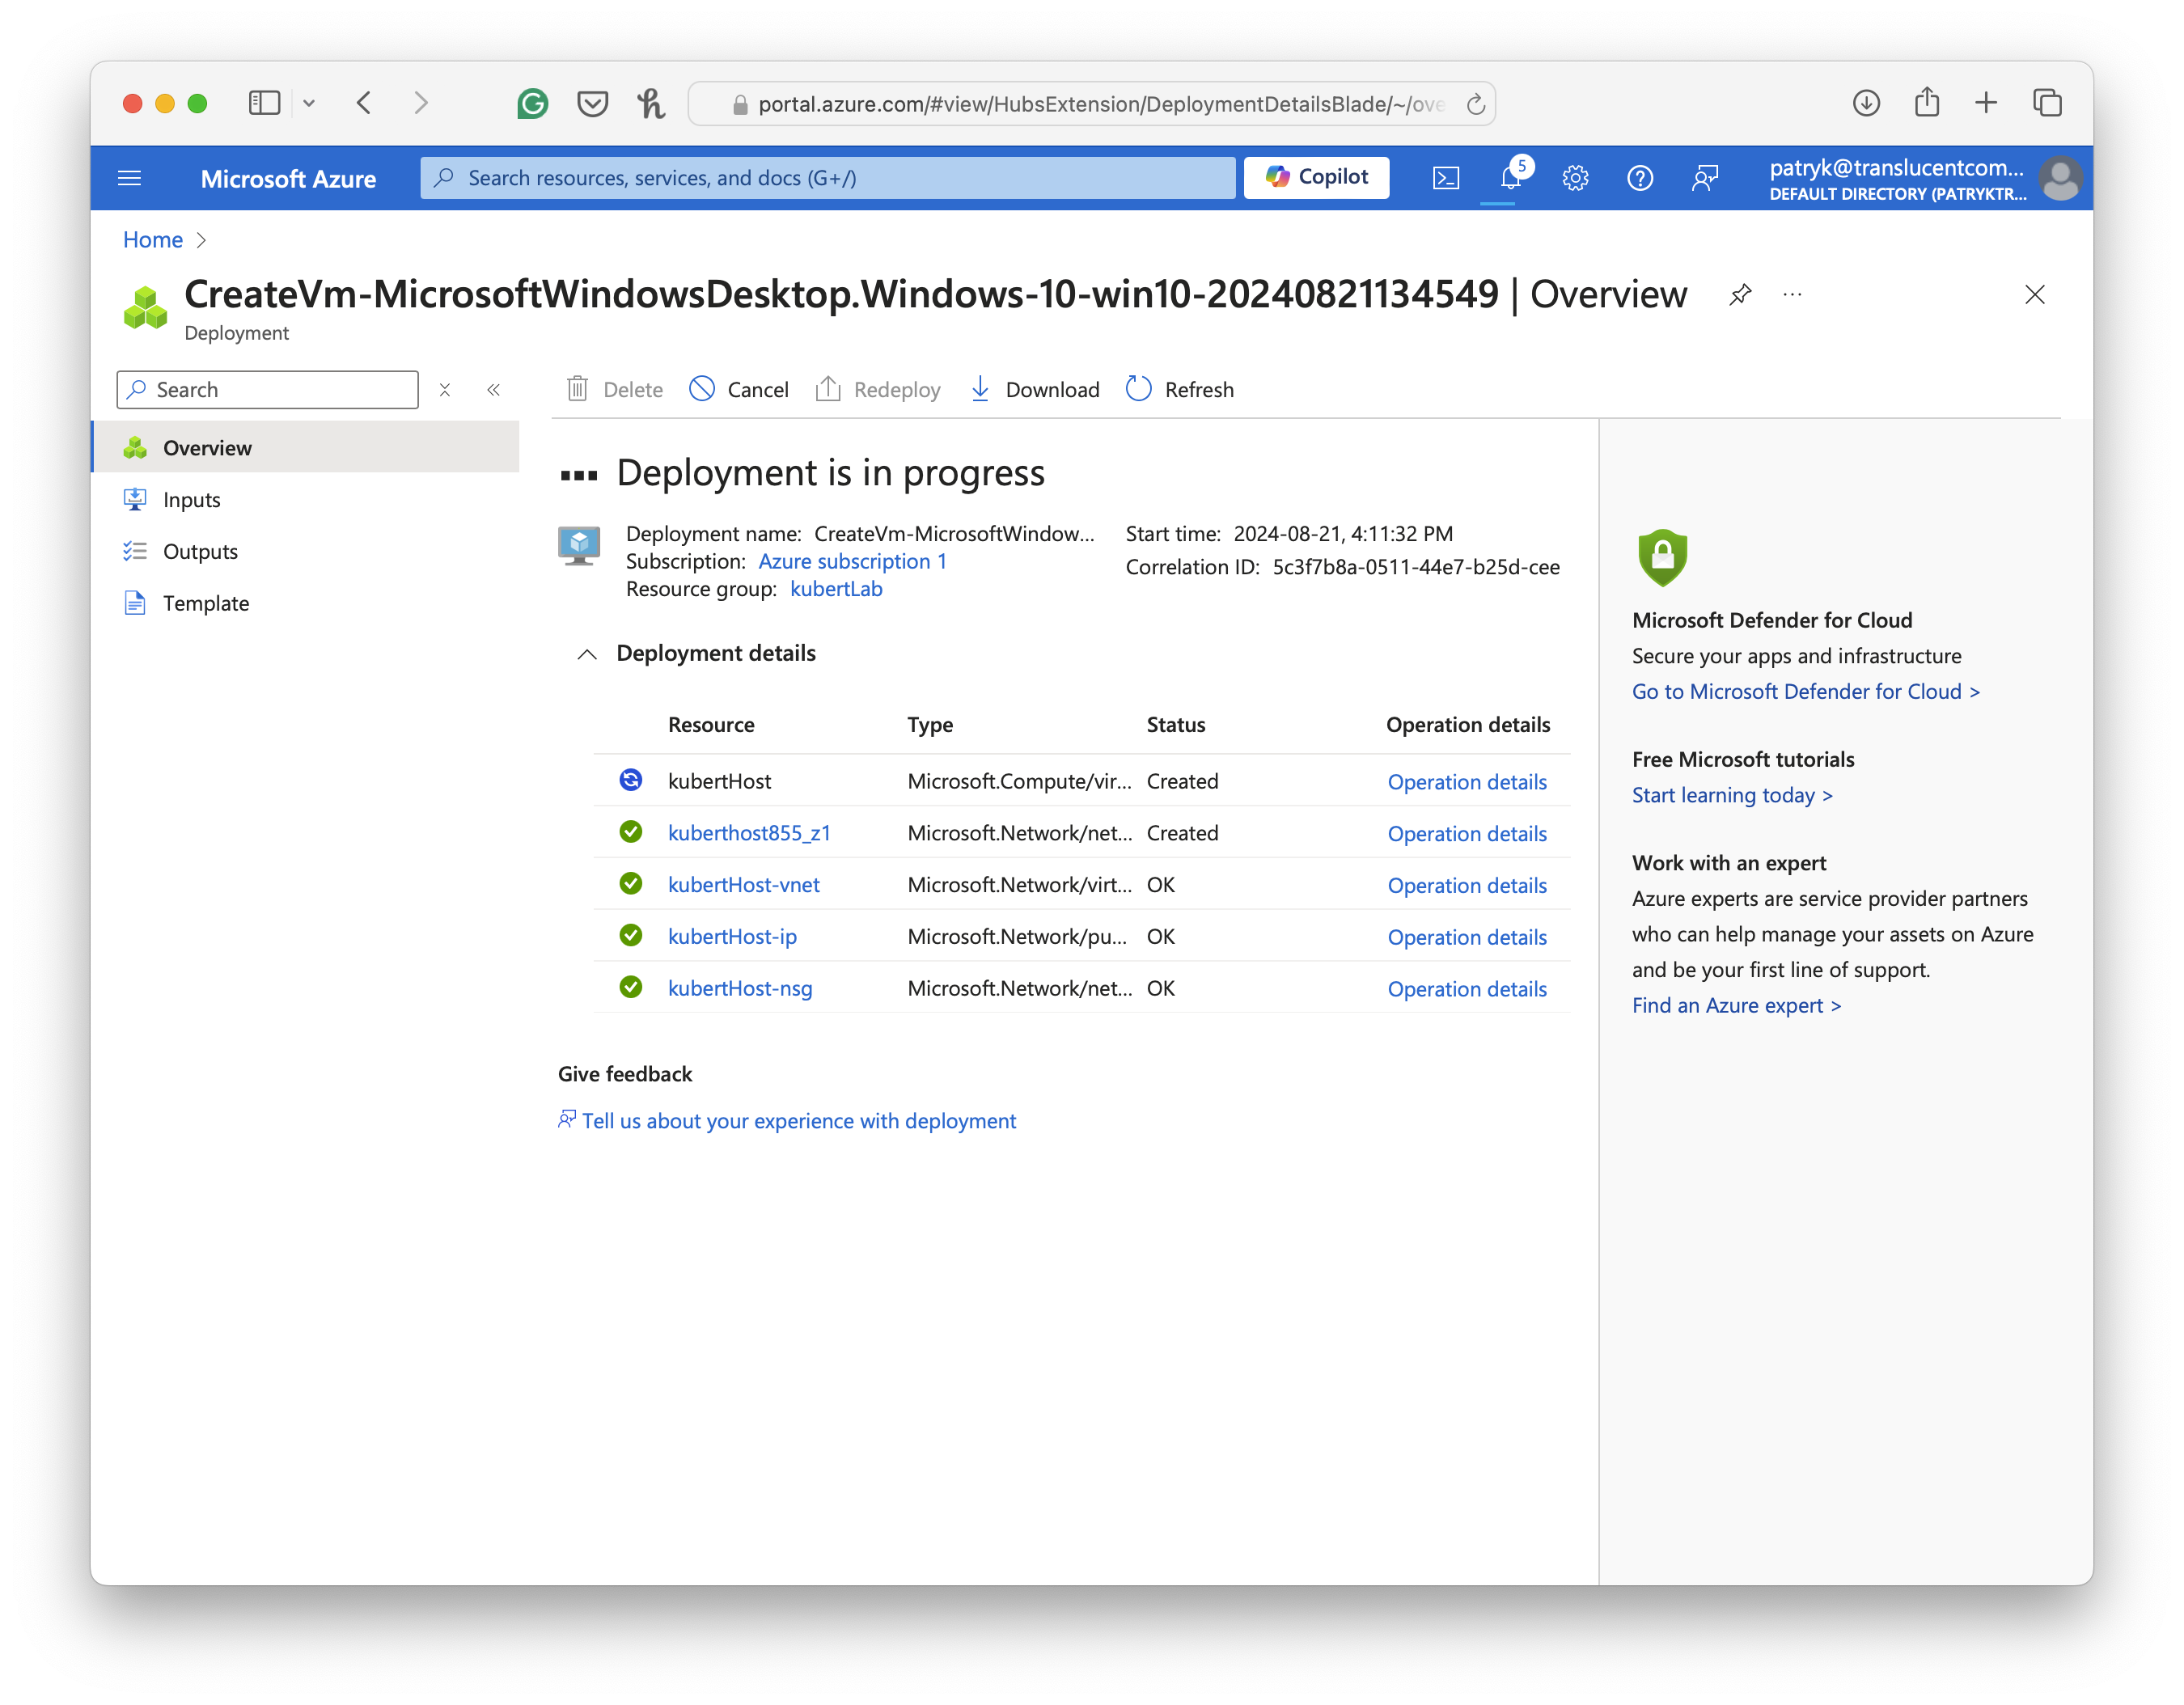2184x1705 pixels.
Task: Click the help question mark icon
Action: point(1640,178)
